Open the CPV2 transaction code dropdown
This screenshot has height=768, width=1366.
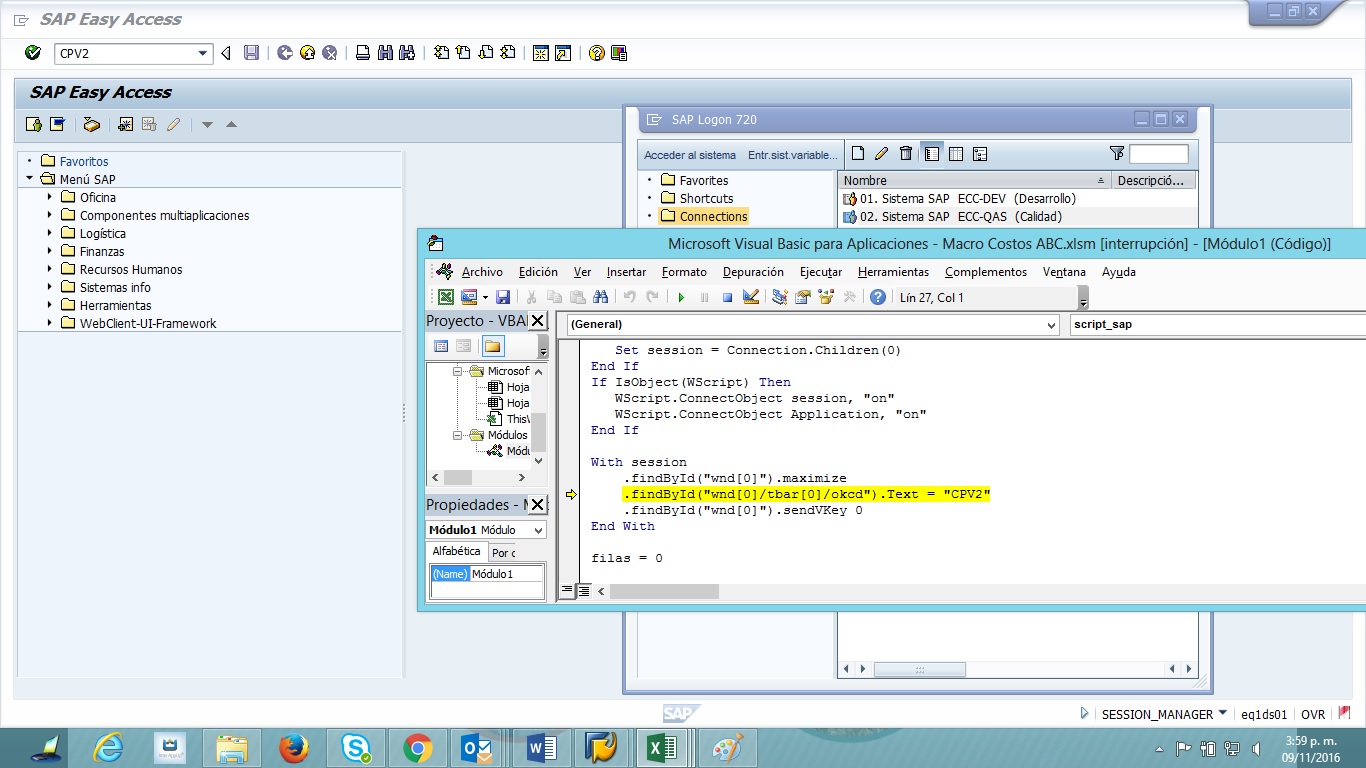pos(205,53)
